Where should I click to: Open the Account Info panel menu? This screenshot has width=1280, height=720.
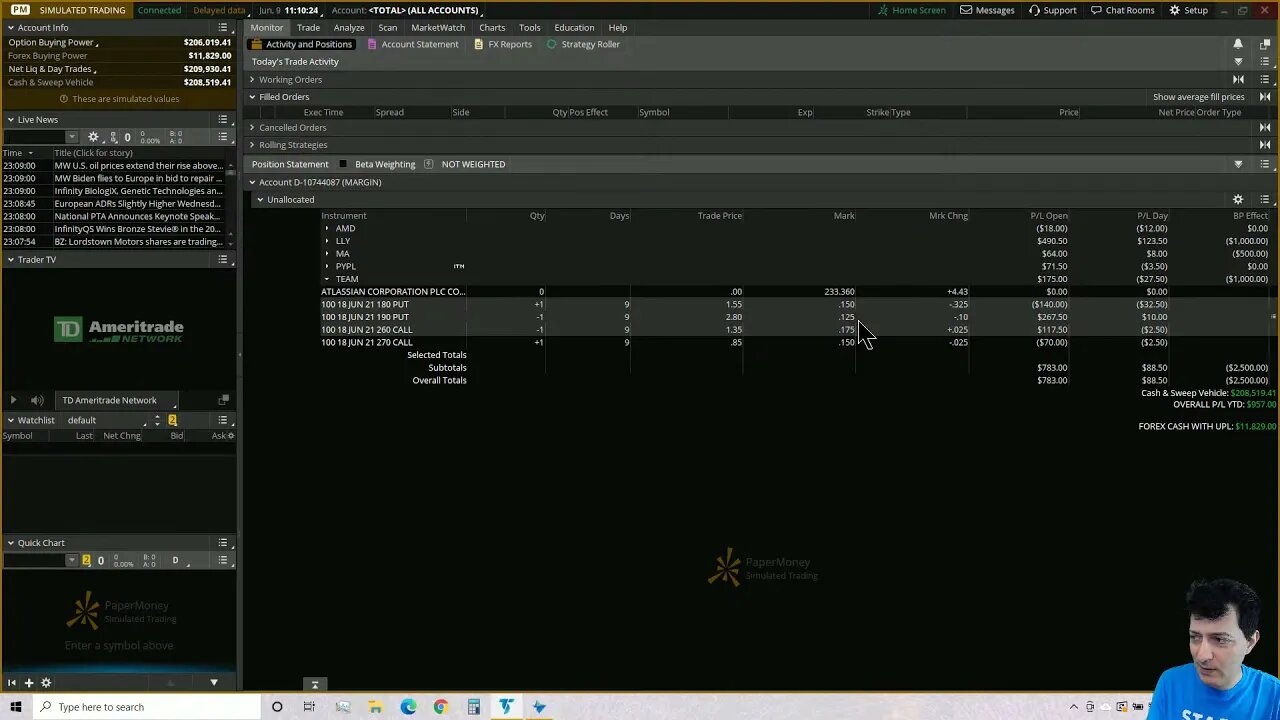223,27
